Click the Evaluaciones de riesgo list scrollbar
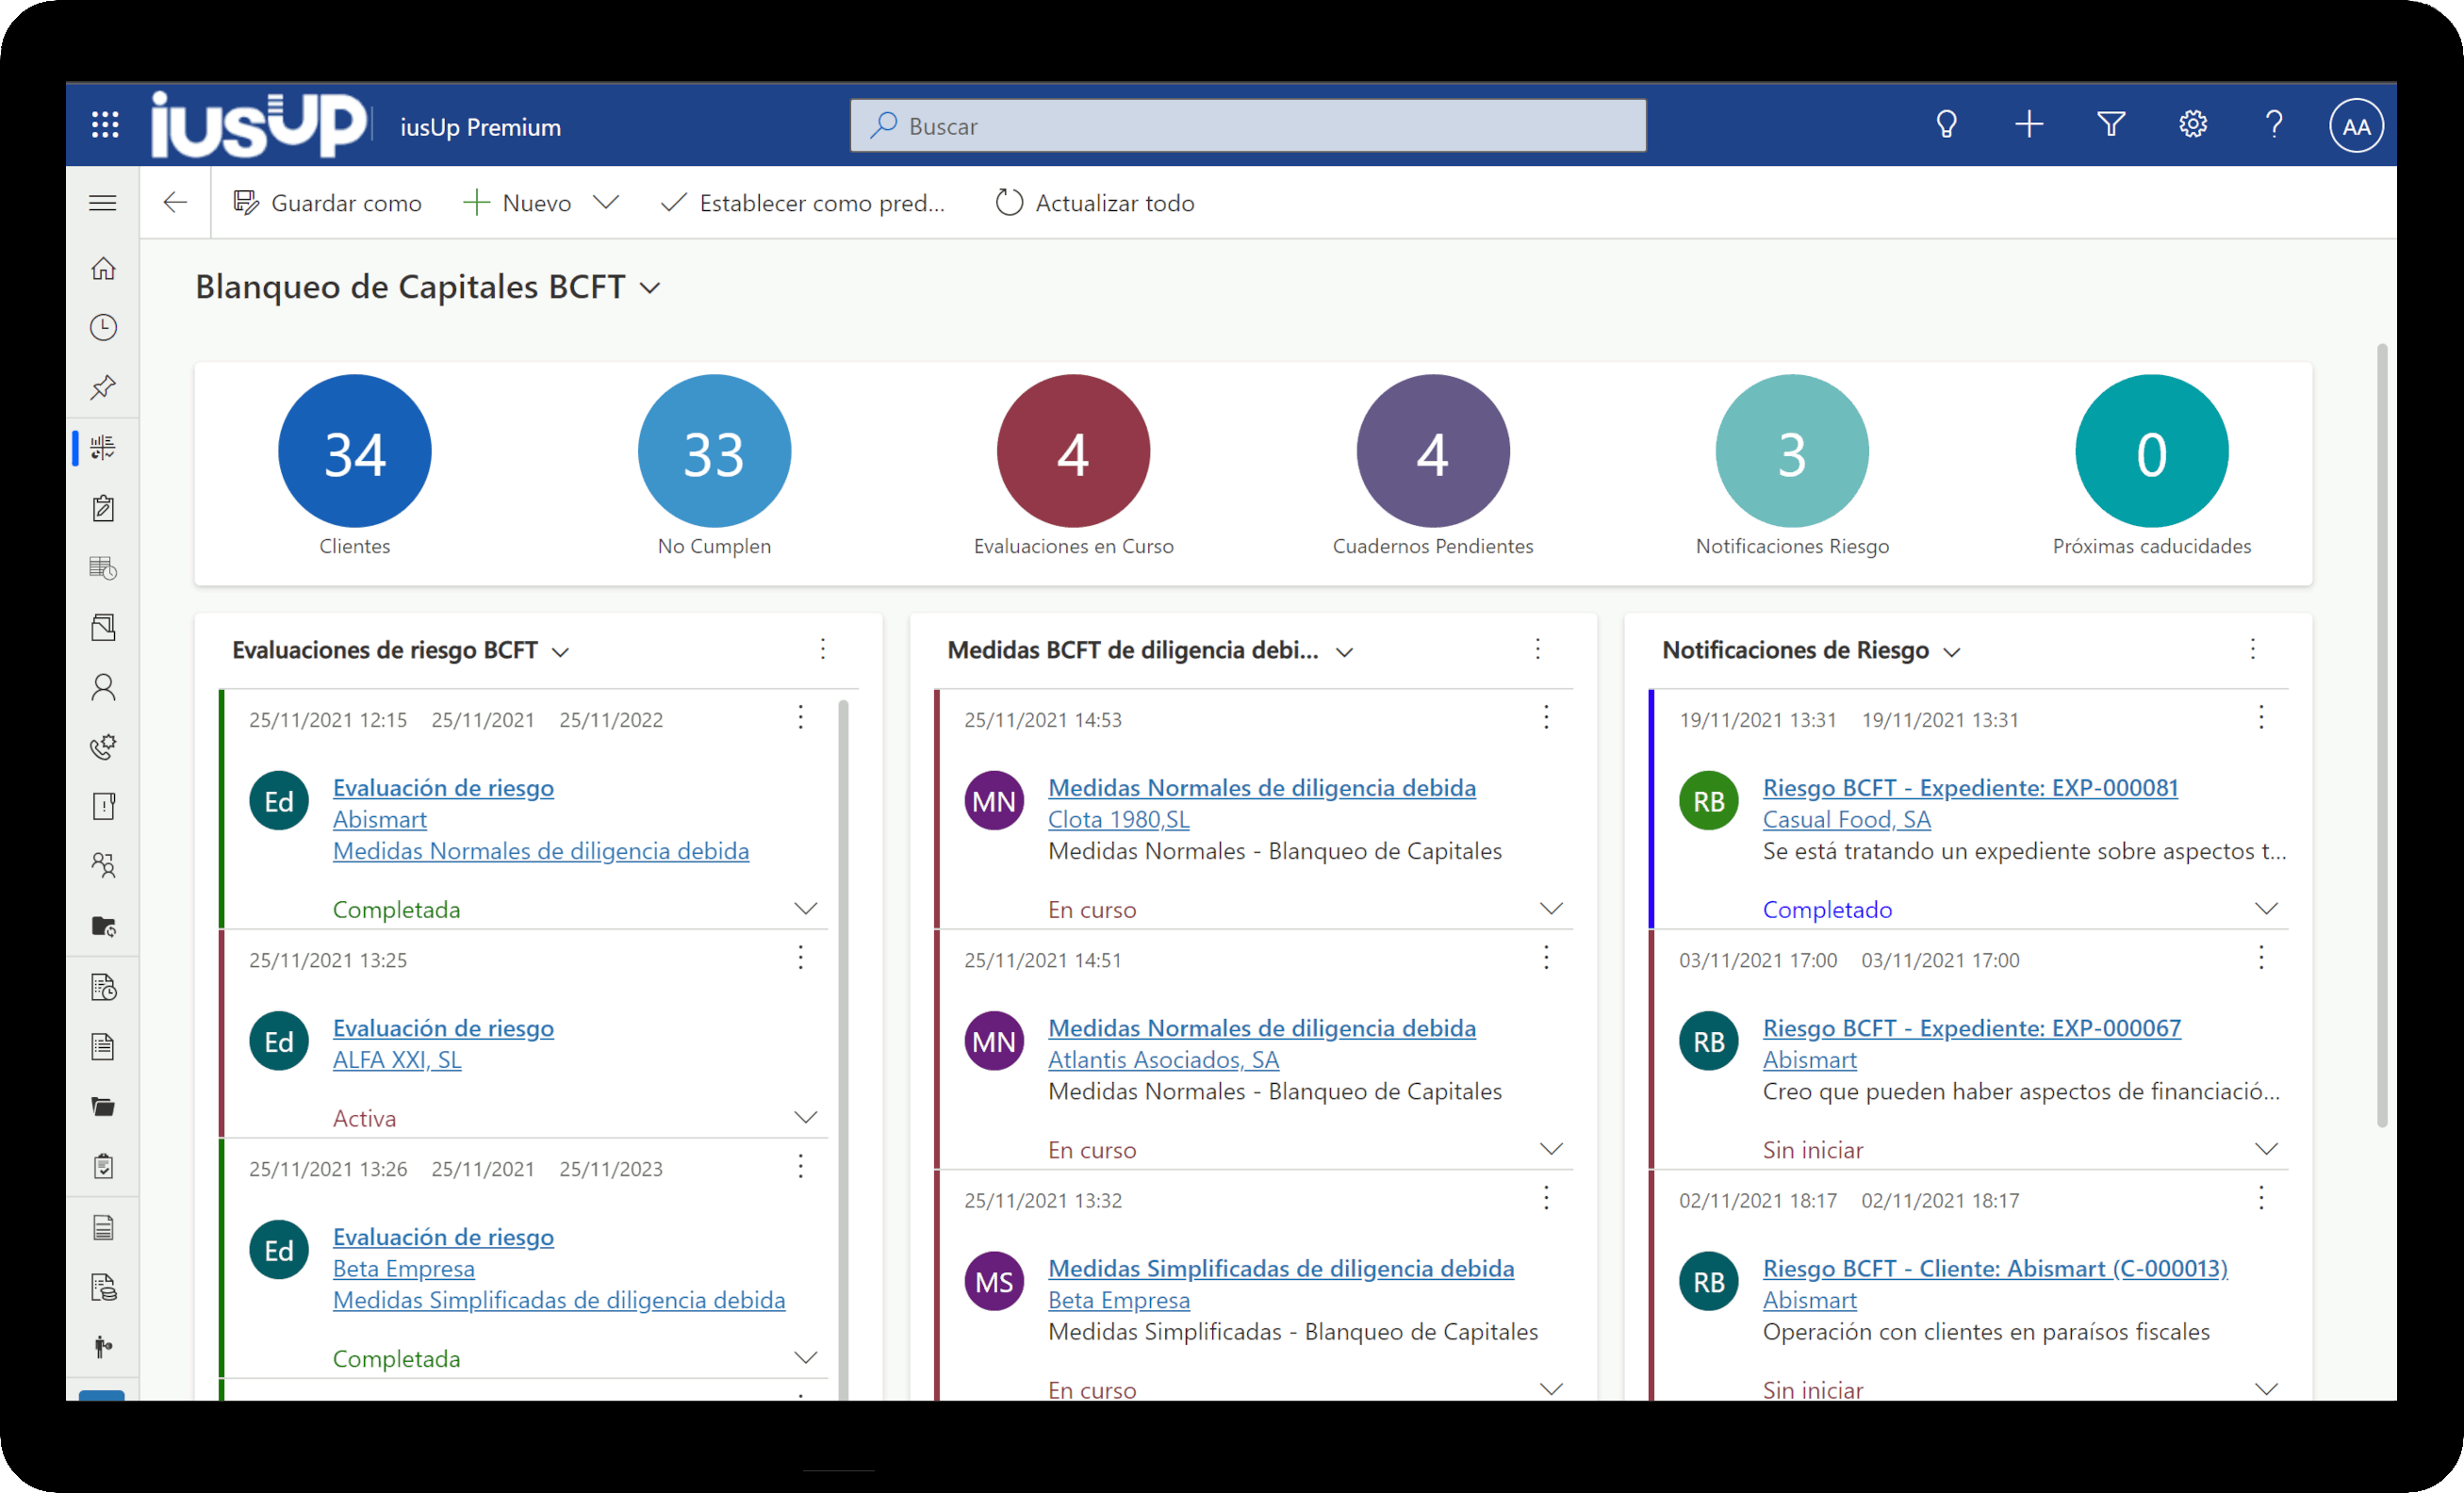Viewport: 2464px width, 1493px height. tap(843, 1050)
